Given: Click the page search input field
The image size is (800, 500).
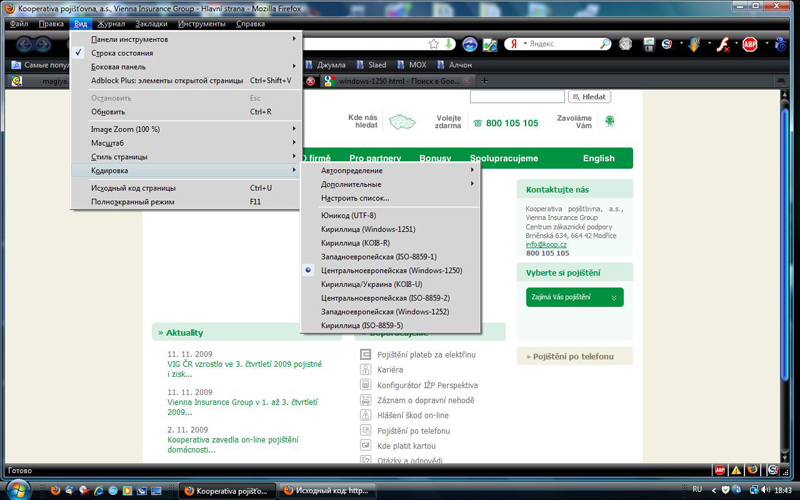Looking at the screenshot, I should click(517, 96).
